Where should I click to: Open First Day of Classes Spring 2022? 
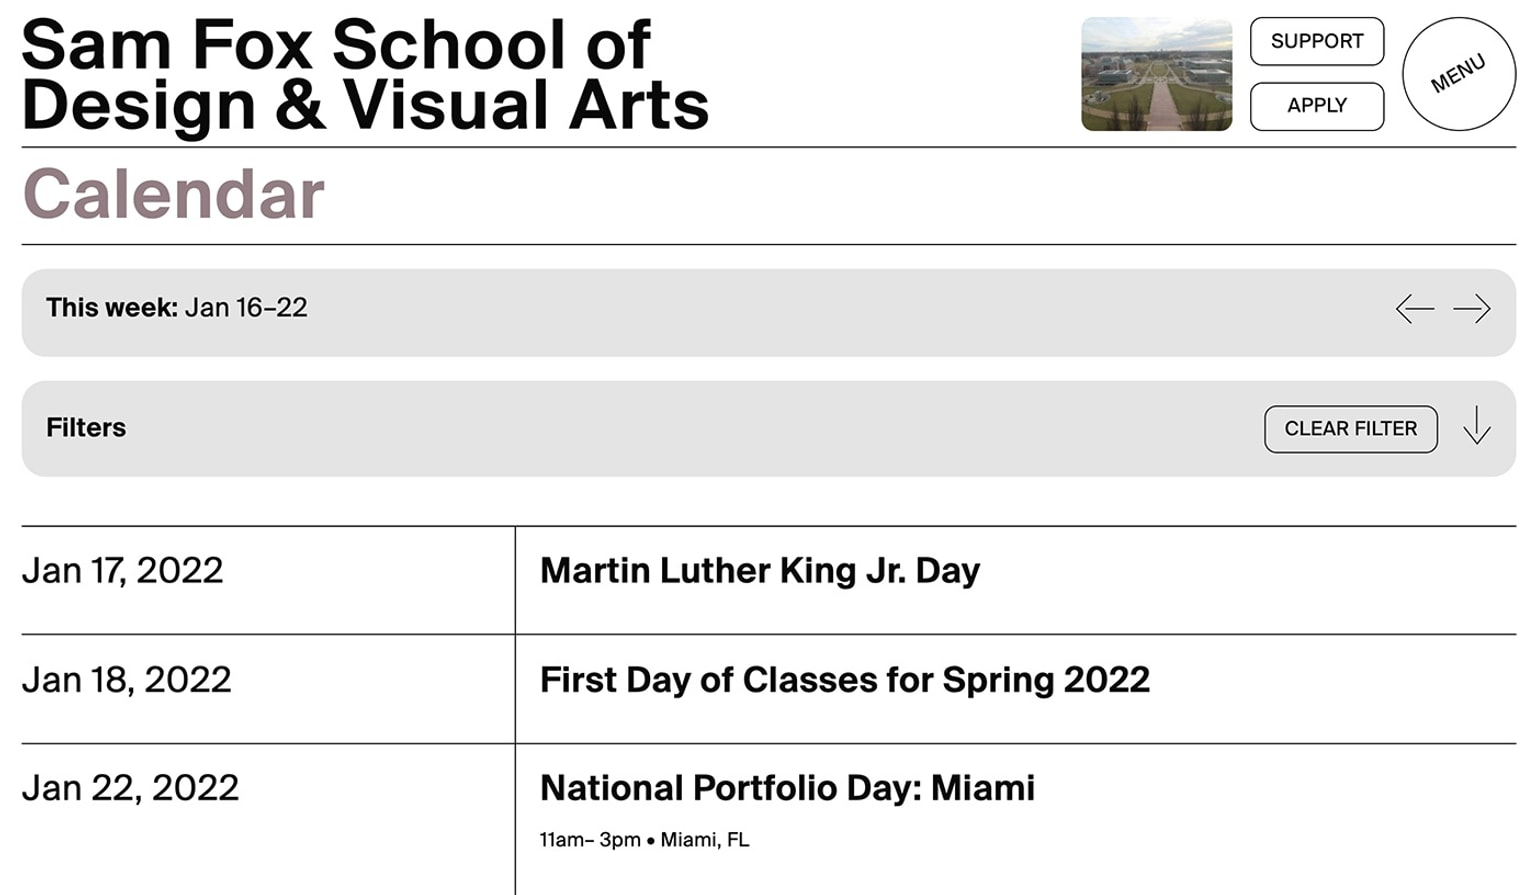pyautogui.click(x=844, y=680)
